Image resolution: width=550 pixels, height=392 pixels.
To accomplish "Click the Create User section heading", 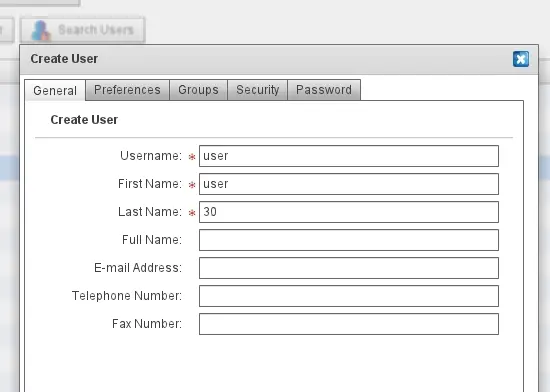I will pyautogui.click(x=84, y=120).
